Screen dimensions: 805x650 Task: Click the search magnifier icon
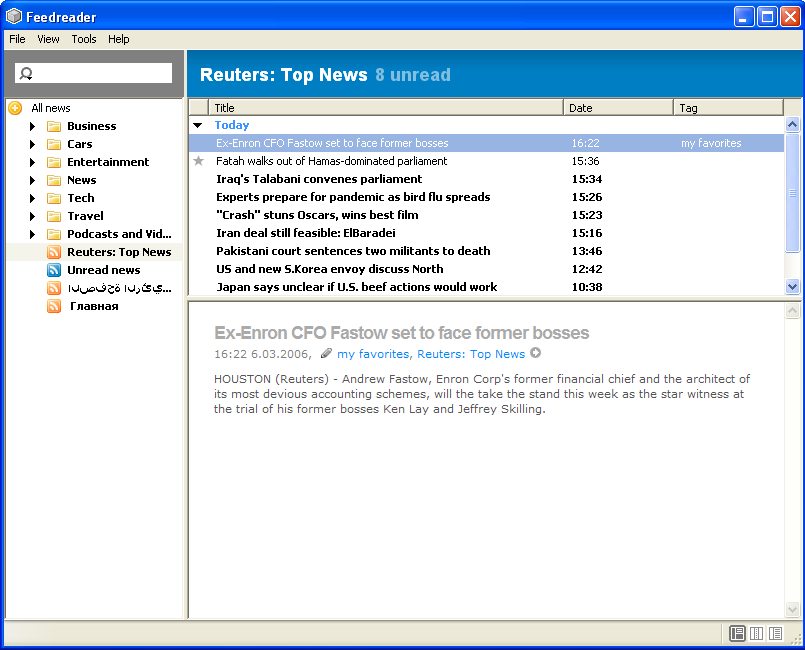click(x=26, y=73)
